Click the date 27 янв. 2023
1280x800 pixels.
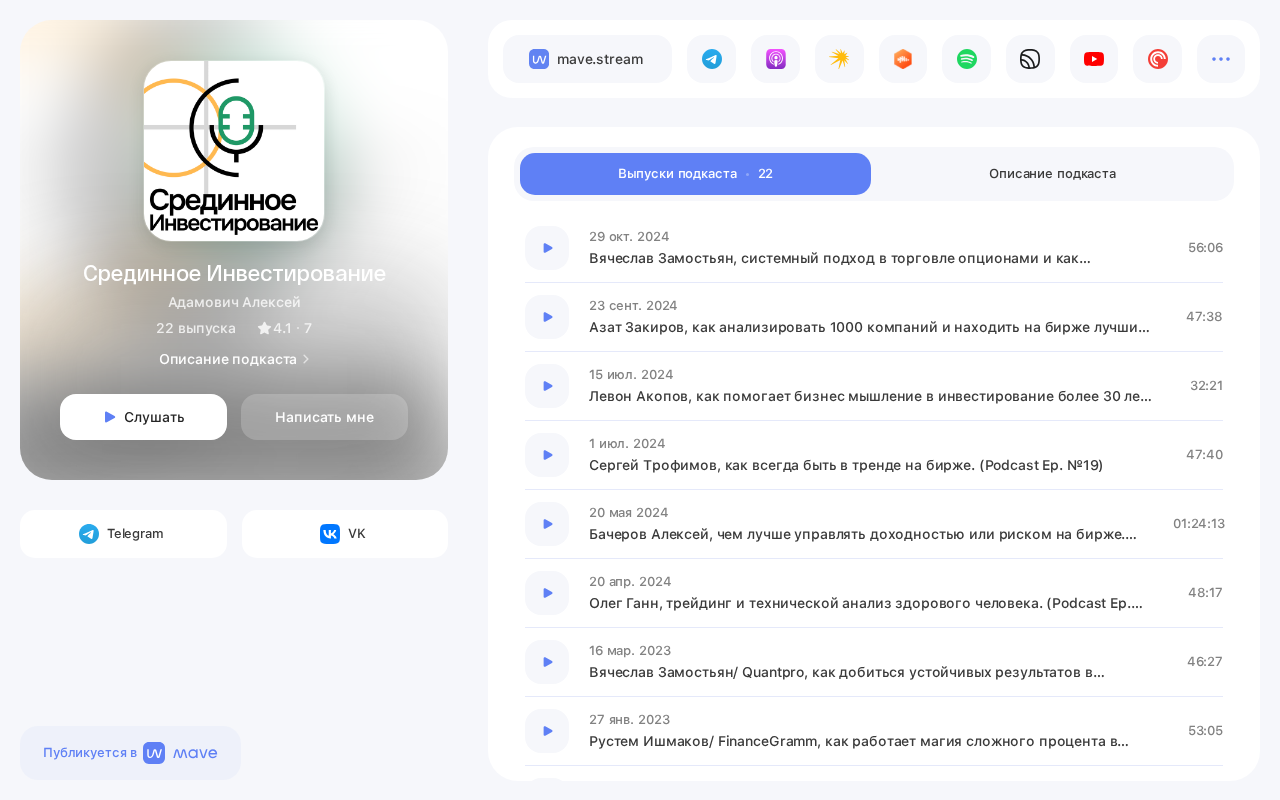629,720
